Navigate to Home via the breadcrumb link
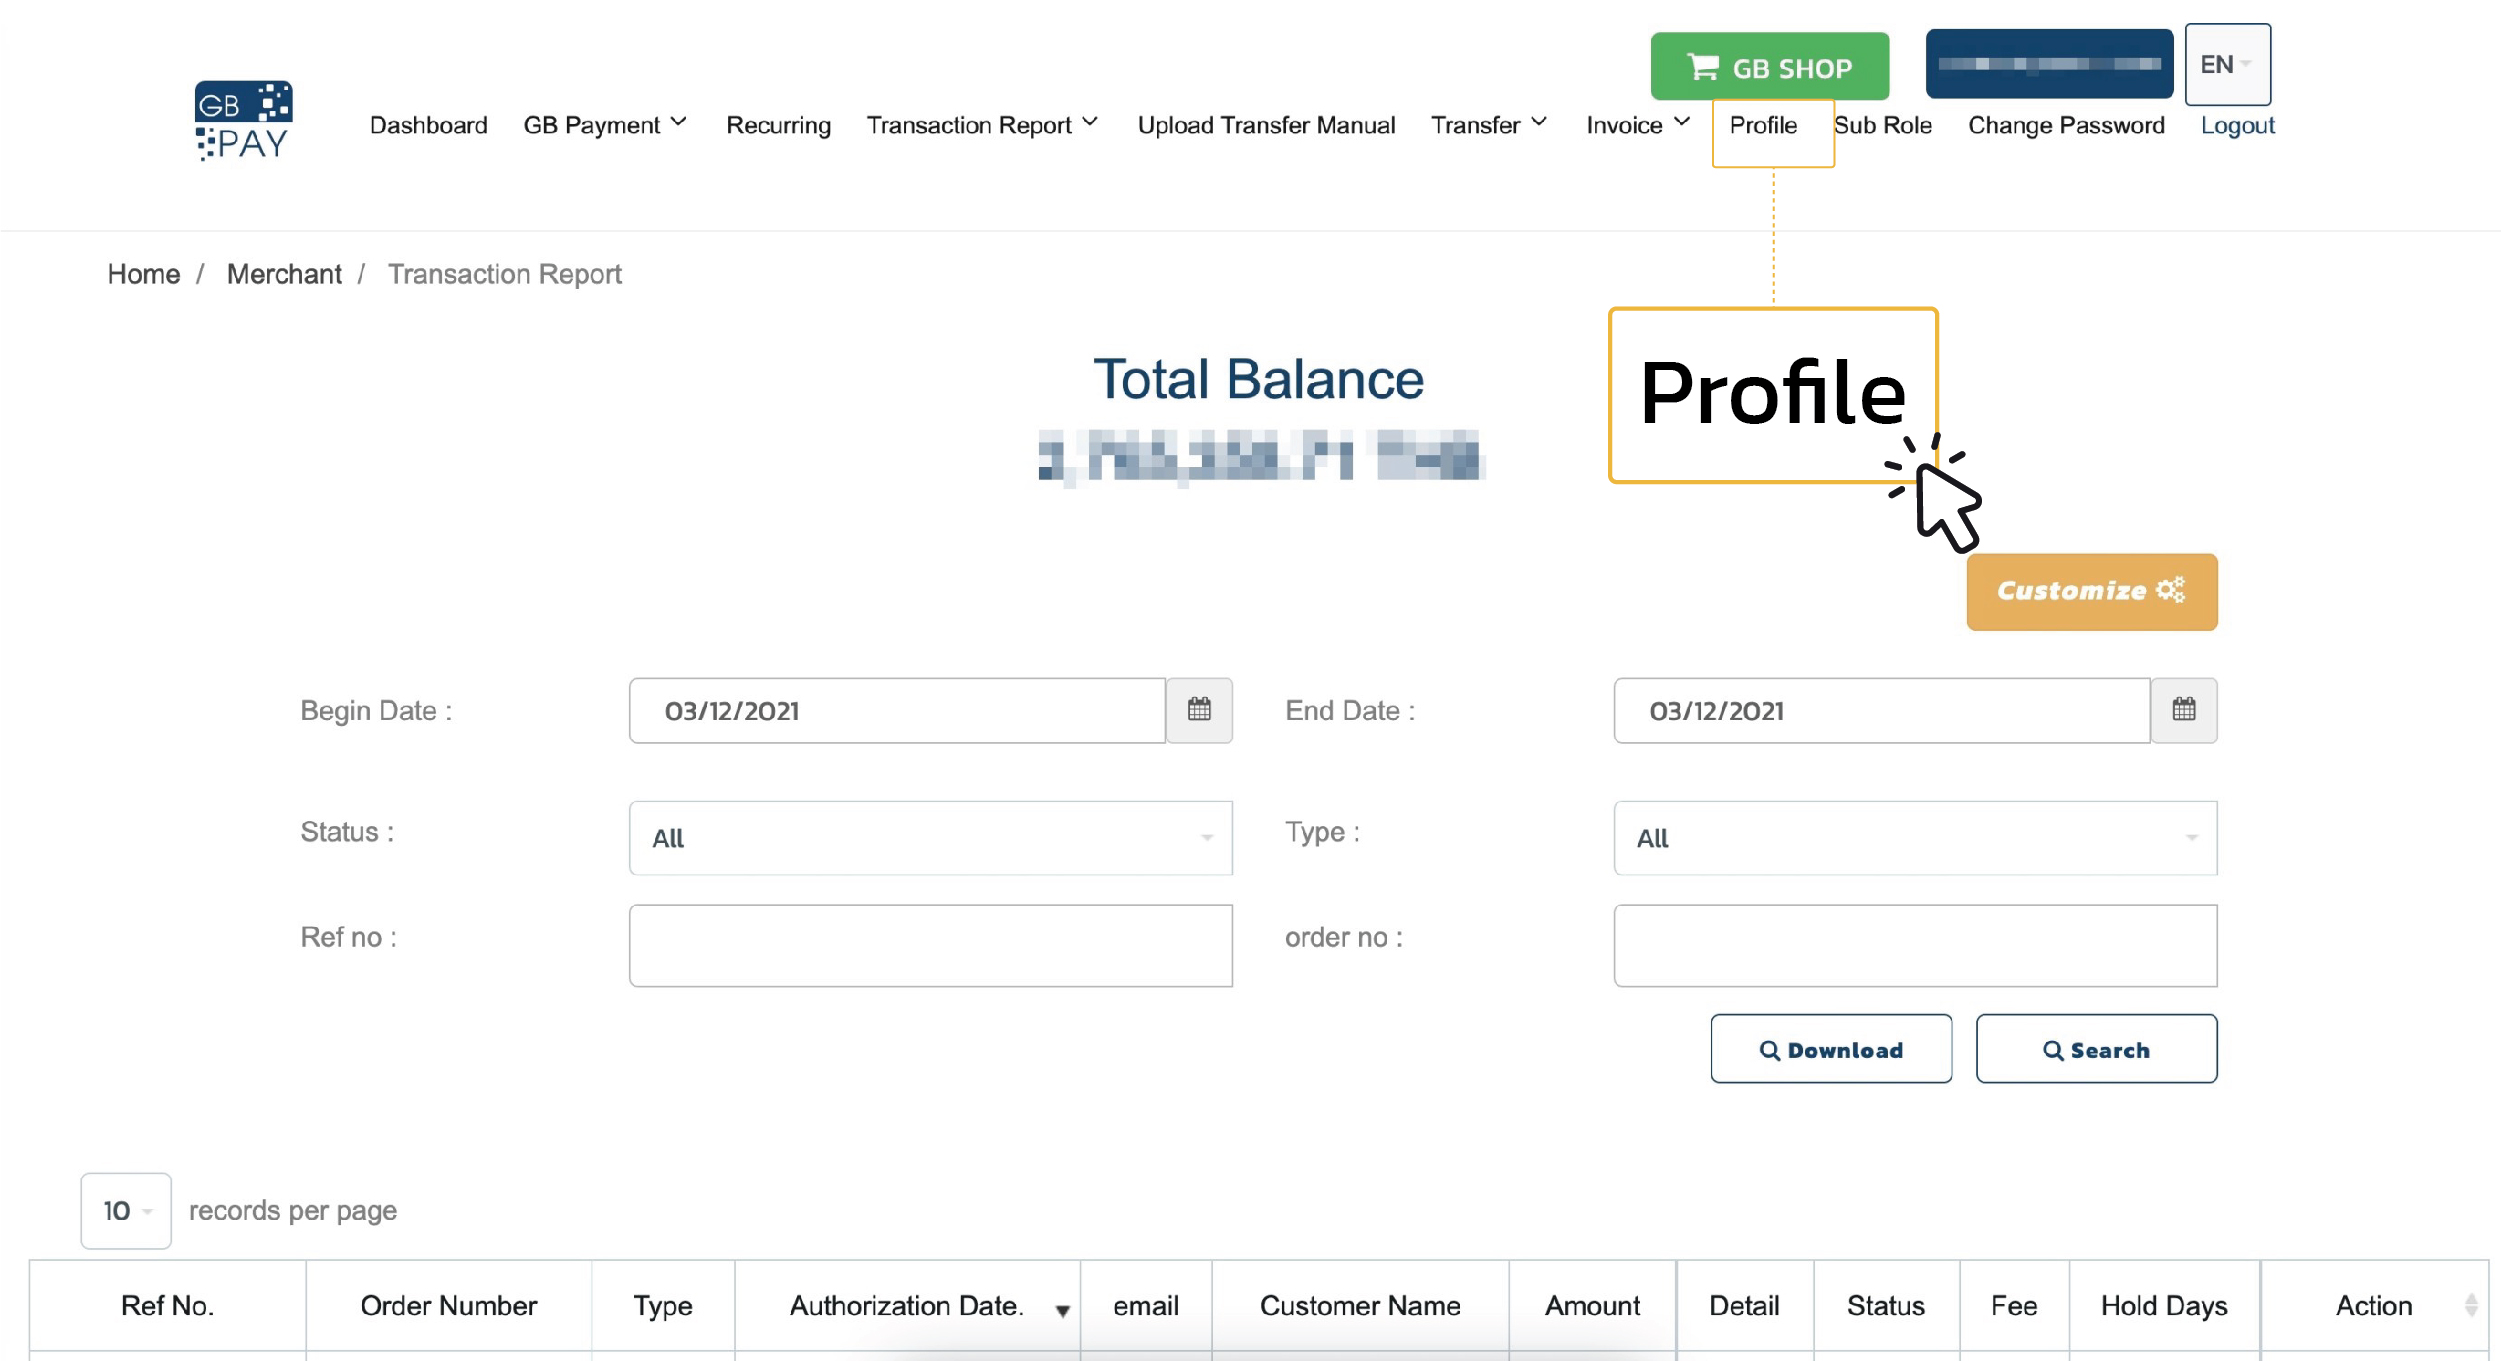The image size is (2501, 1362). 143,274
